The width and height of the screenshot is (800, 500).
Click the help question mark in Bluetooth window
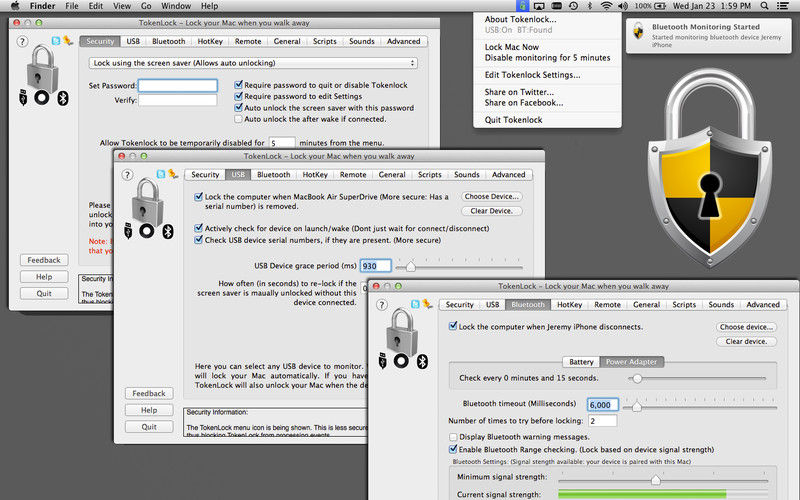[x=382, y=305]
